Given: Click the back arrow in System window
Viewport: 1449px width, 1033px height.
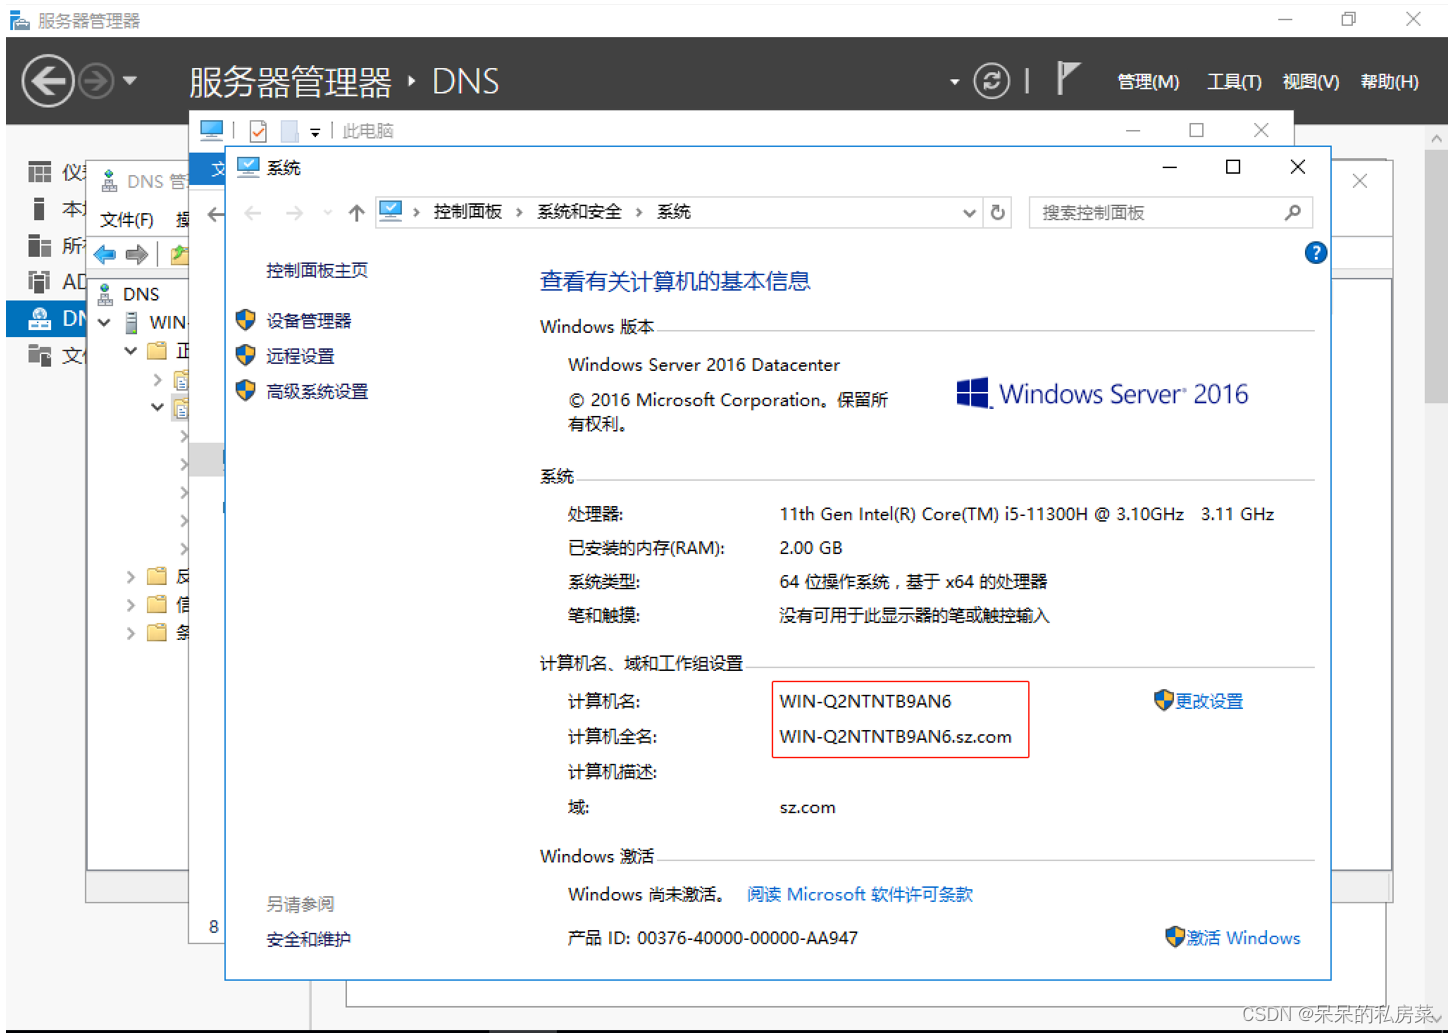Looking at the screenshot, I should click(x=253, y=212).
